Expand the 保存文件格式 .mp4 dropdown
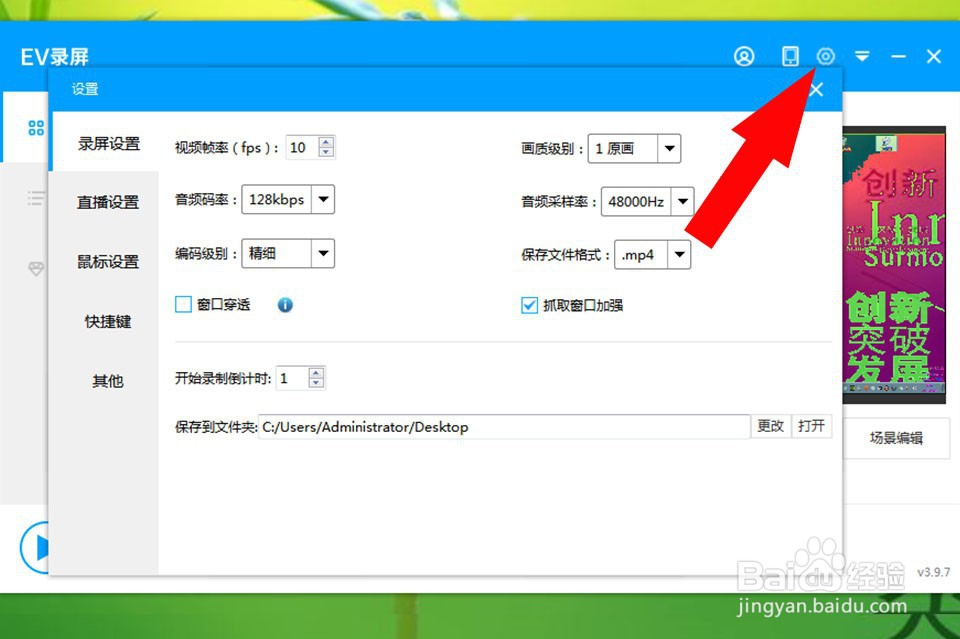The width and height of the screenshot is (960, 639). (x=680, y=255)
